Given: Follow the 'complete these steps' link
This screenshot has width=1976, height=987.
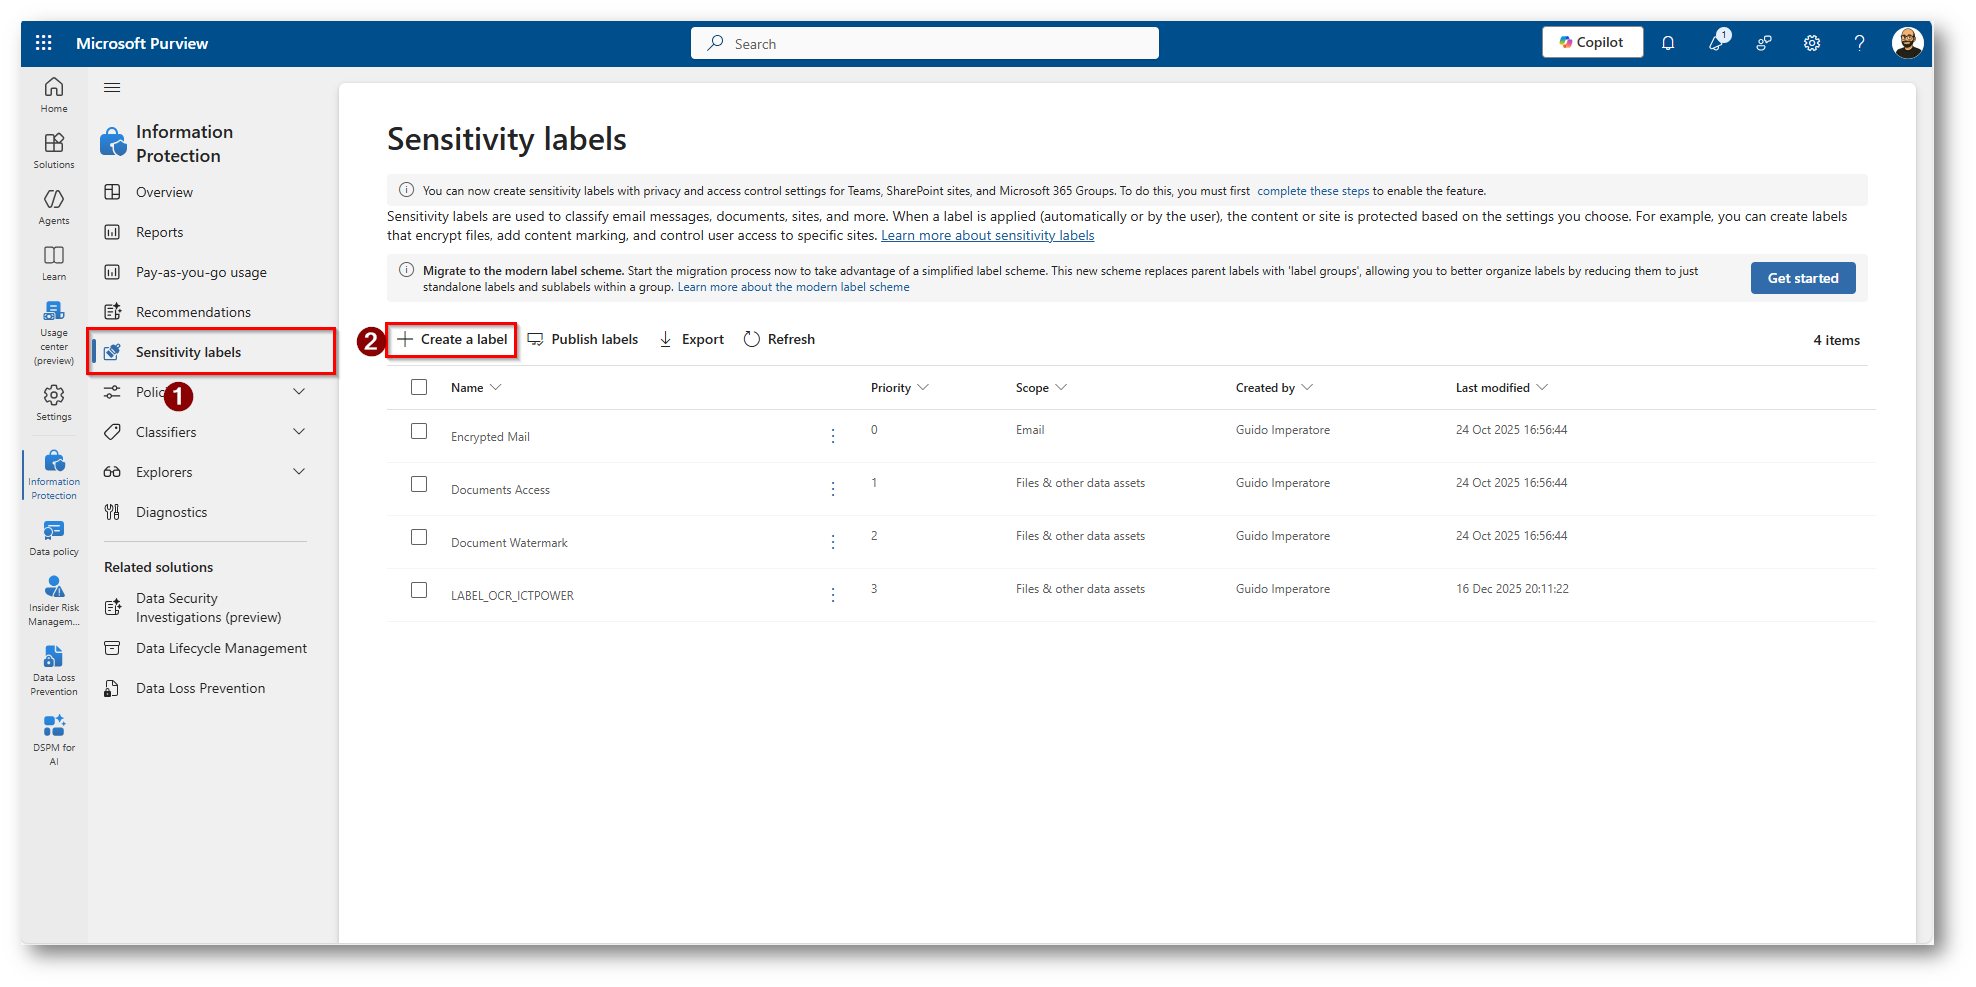Looking at the screenshot, I should [x=1313, y=191].
